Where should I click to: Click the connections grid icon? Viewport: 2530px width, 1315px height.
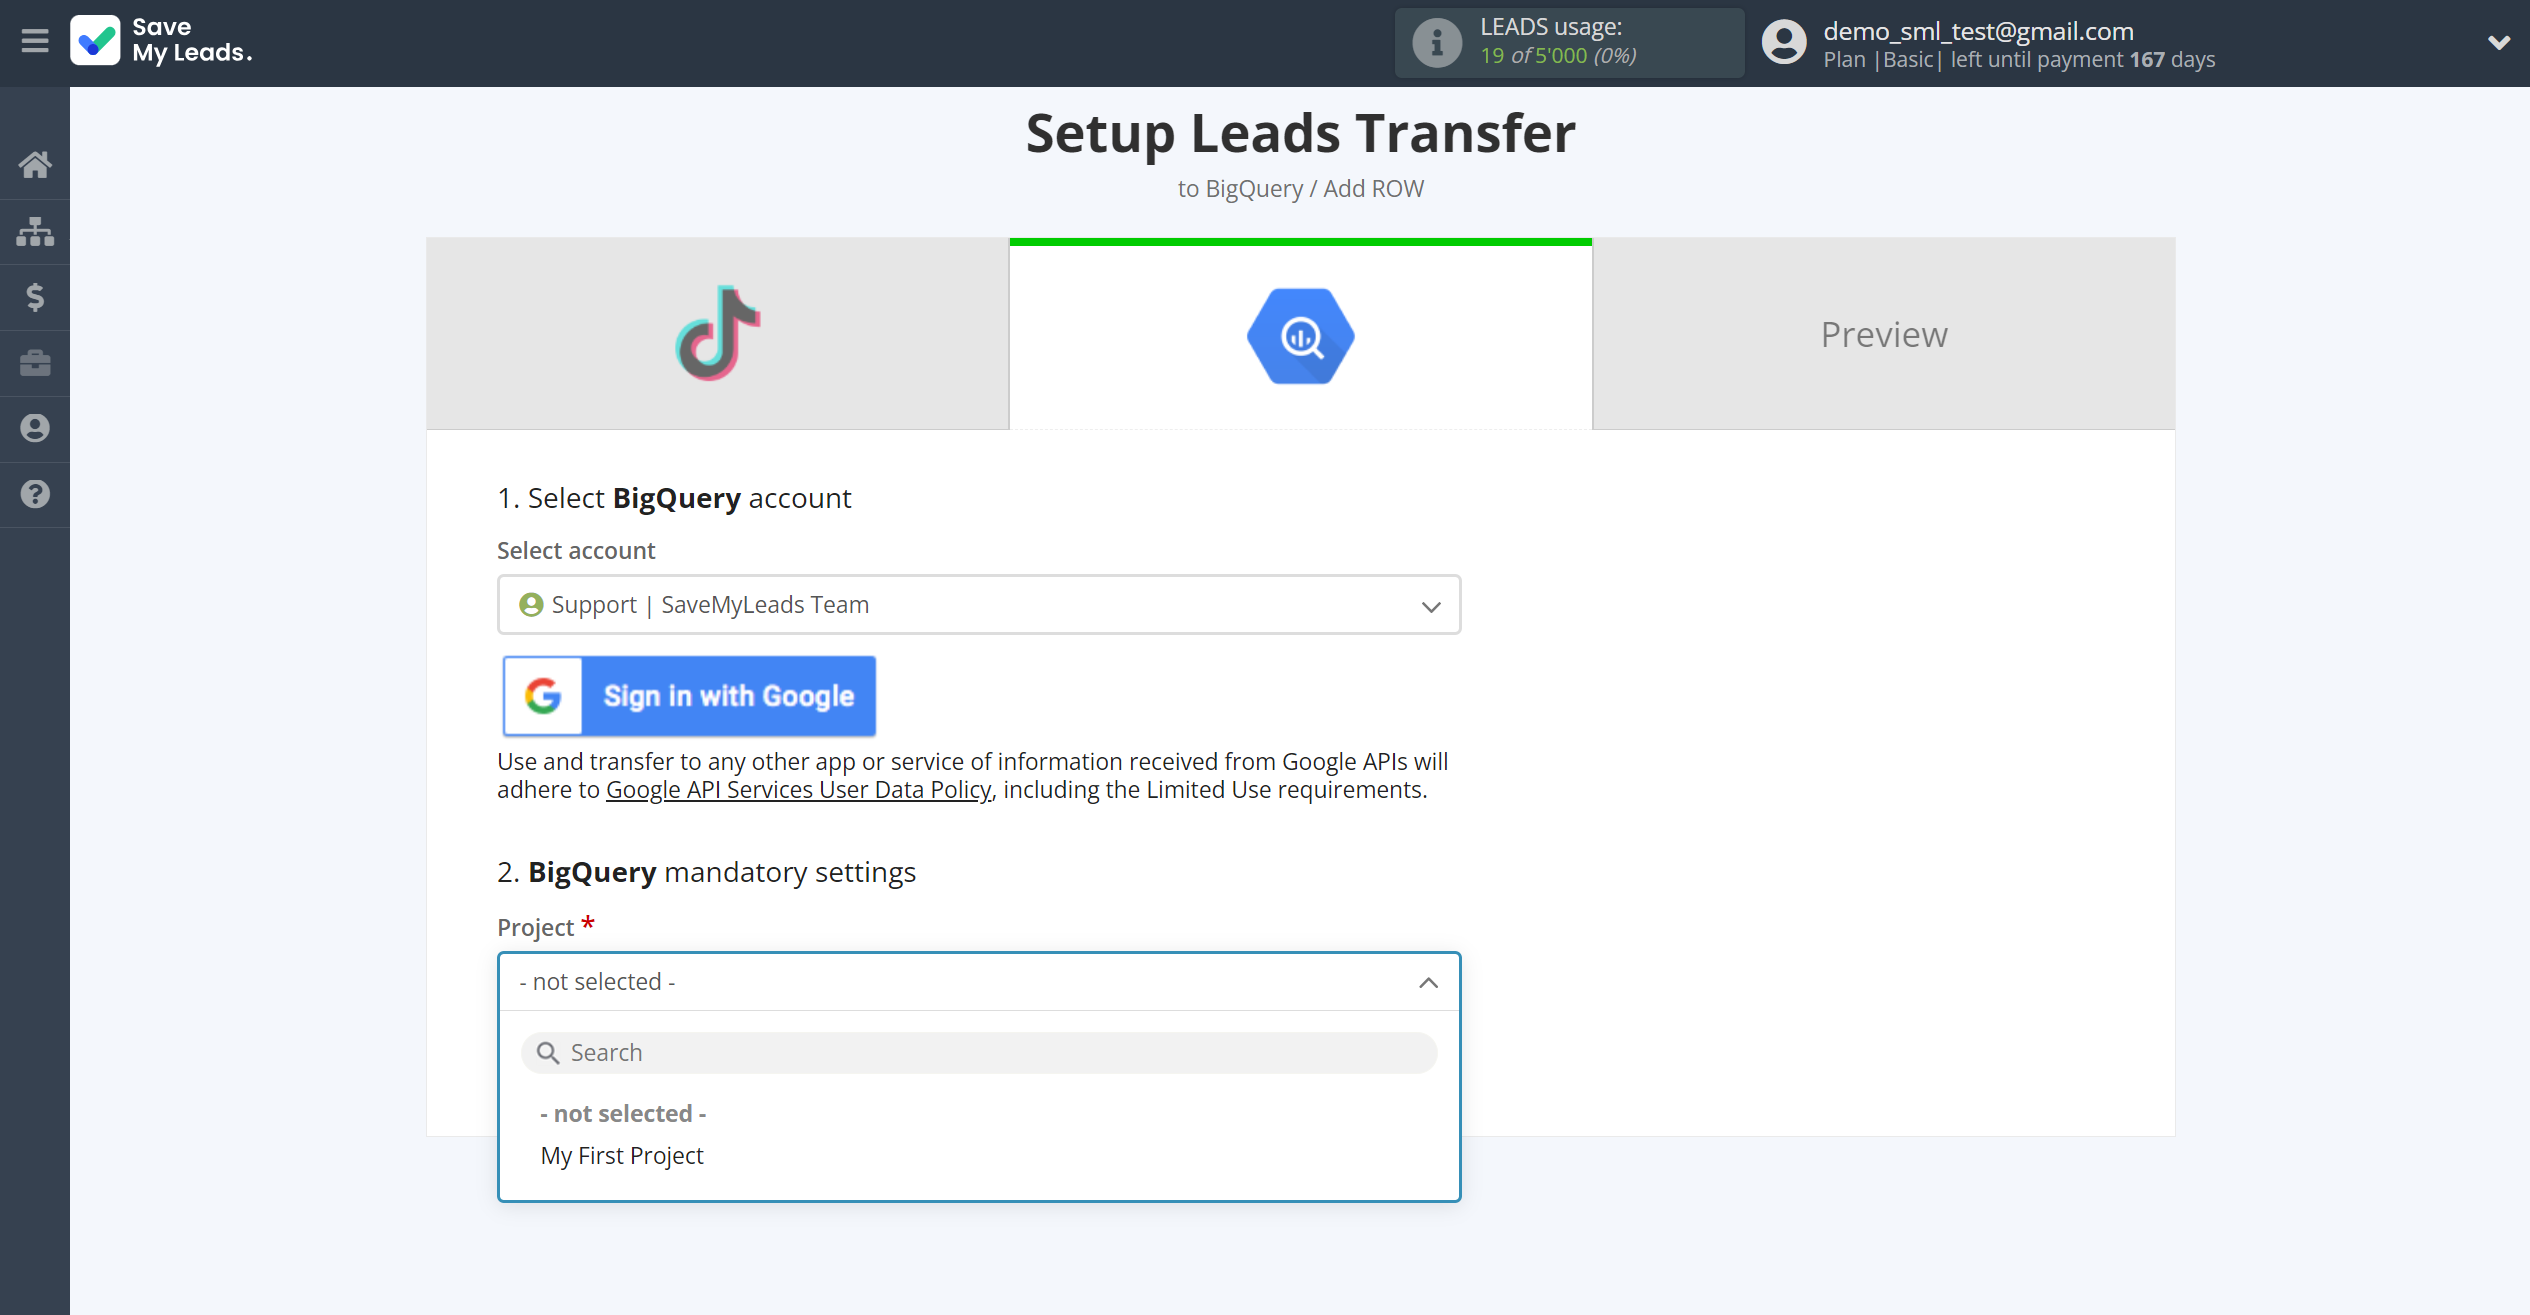pos(35,229)
